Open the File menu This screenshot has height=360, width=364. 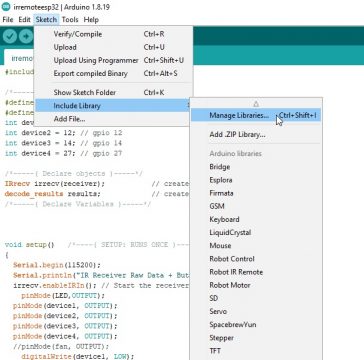(8, 20)
